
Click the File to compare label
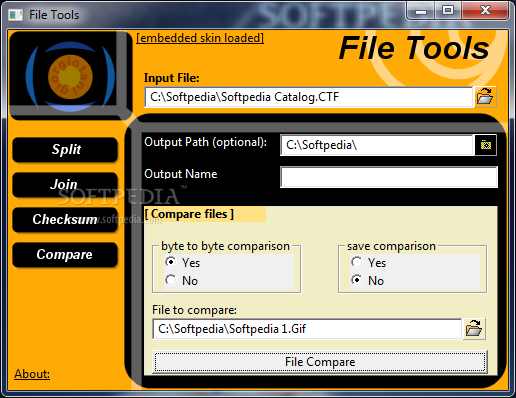[194, 310]
